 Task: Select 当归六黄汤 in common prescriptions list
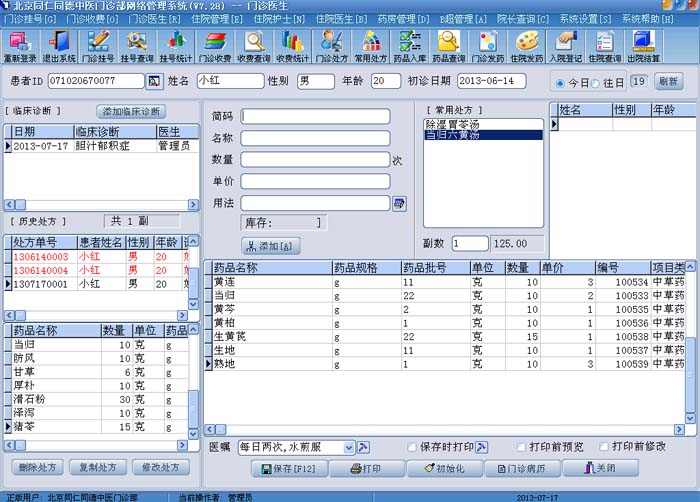tap(483, 135)
